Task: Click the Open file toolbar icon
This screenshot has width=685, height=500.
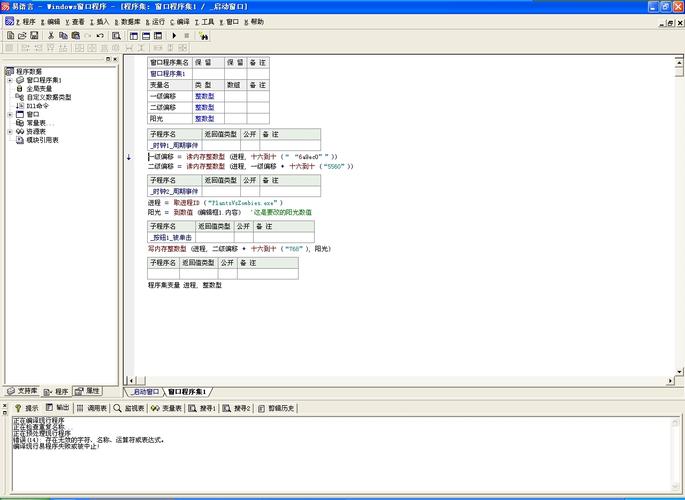Action: [x=22, y=35]
